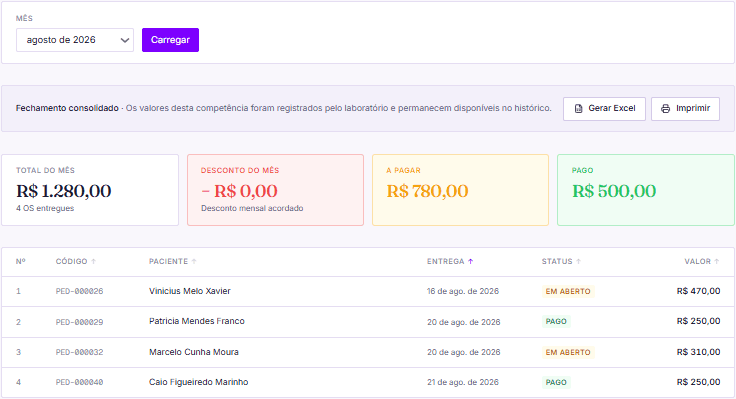
Task: Click the sort arrow next to Paciente
Action: [x=194, y=261]
